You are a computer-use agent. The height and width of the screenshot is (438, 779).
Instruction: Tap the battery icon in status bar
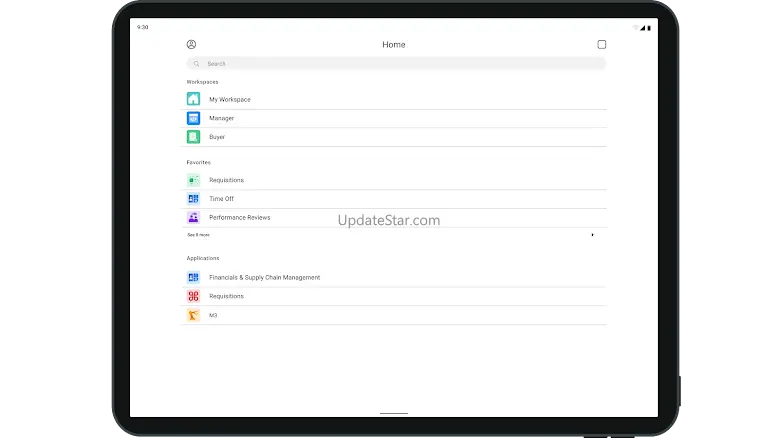coord(649,28)
